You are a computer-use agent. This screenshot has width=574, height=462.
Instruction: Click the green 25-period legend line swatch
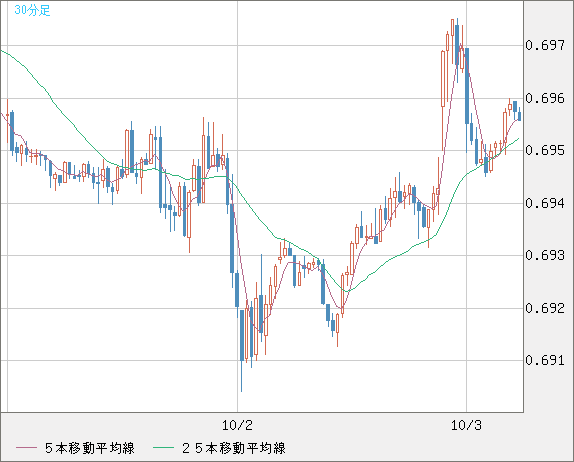pyautogui.click(x=163, y=448)
